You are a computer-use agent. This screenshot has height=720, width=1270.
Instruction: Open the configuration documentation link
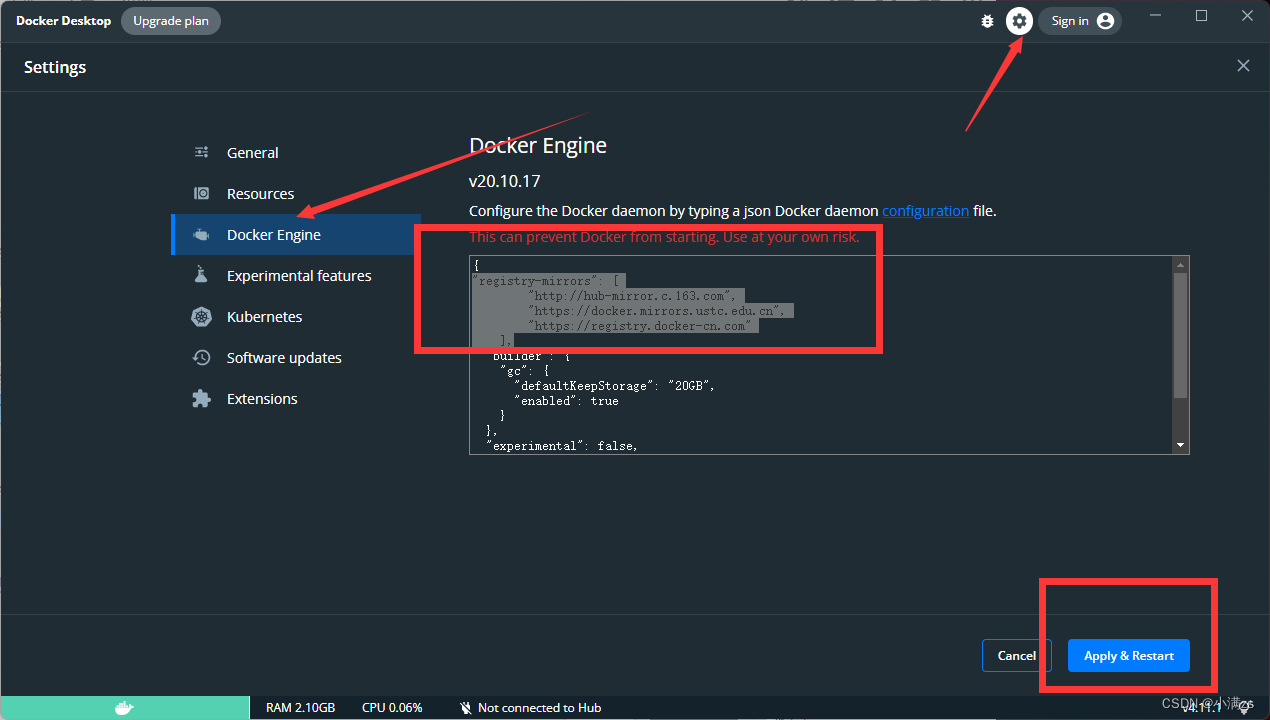coord(925,210)
